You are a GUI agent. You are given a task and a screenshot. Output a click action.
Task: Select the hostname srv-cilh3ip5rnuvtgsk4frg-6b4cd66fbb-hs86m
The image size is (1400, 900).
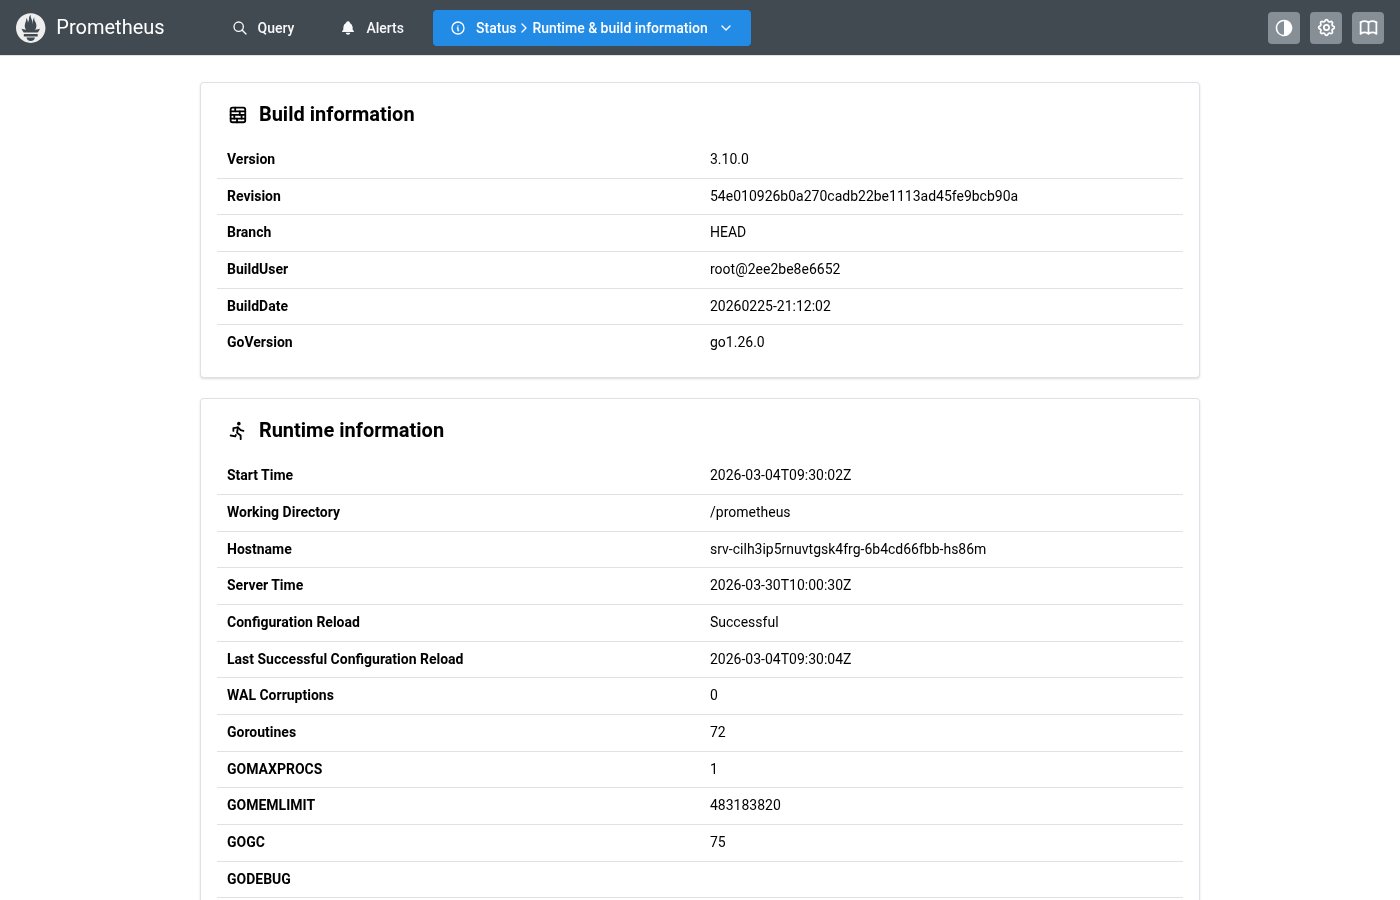tap(848, 549)
